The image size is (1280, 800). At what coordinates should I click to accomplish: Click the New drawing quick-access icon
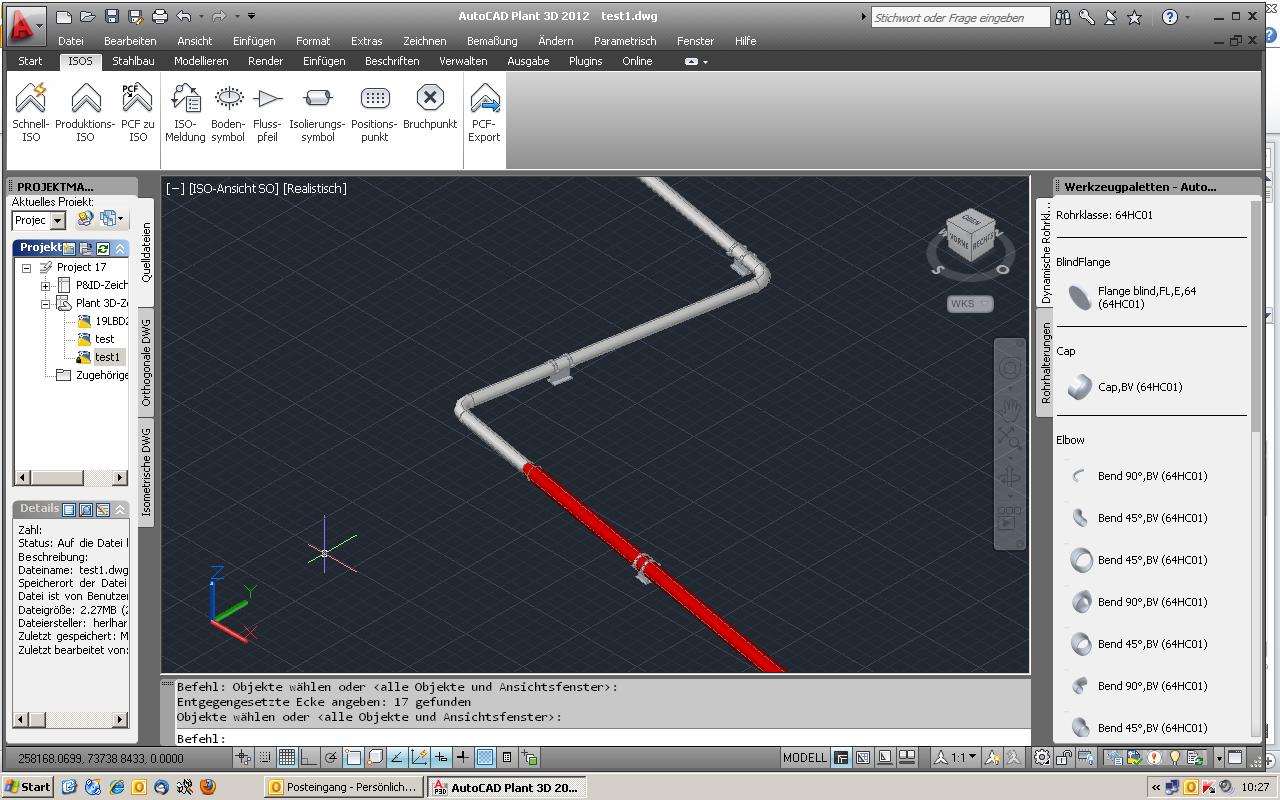coord(63,16)
